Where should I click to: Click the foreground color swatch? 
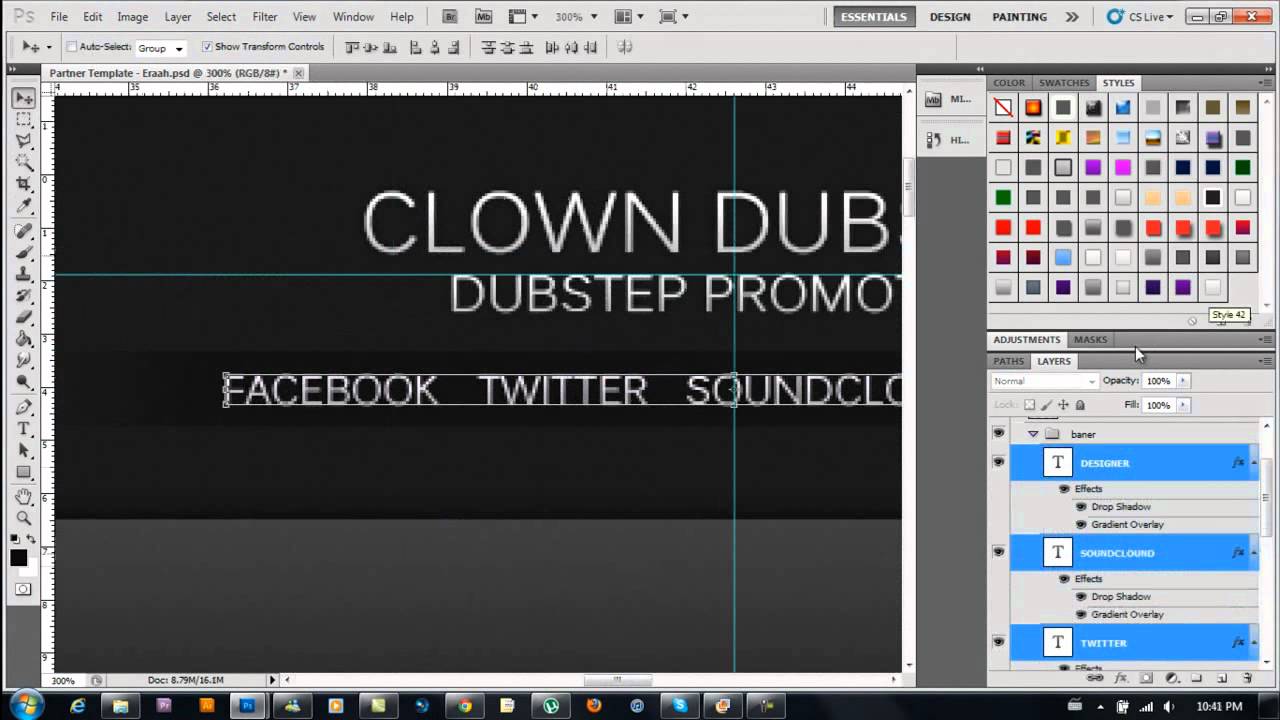(19, 558)
